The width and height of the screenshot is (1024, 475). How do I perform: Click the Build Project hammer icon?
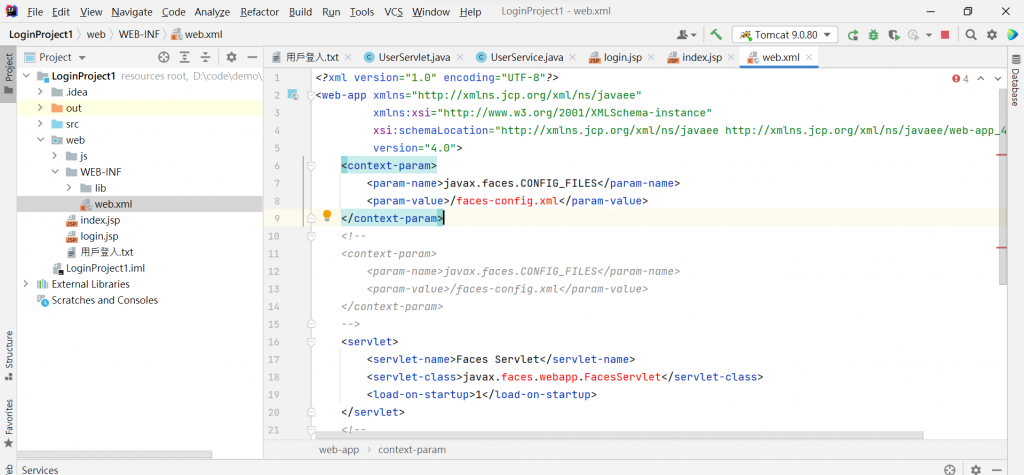[716, 35]
